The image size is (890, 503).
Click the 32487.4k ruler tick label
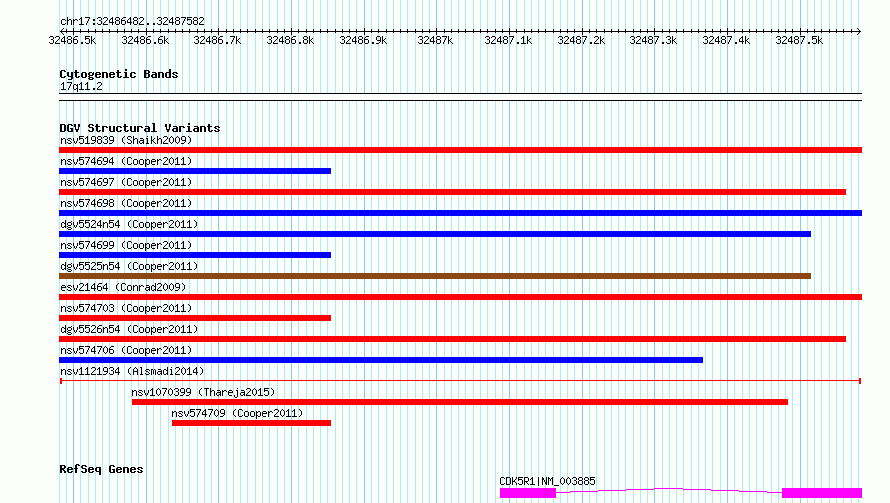point(726,40)
